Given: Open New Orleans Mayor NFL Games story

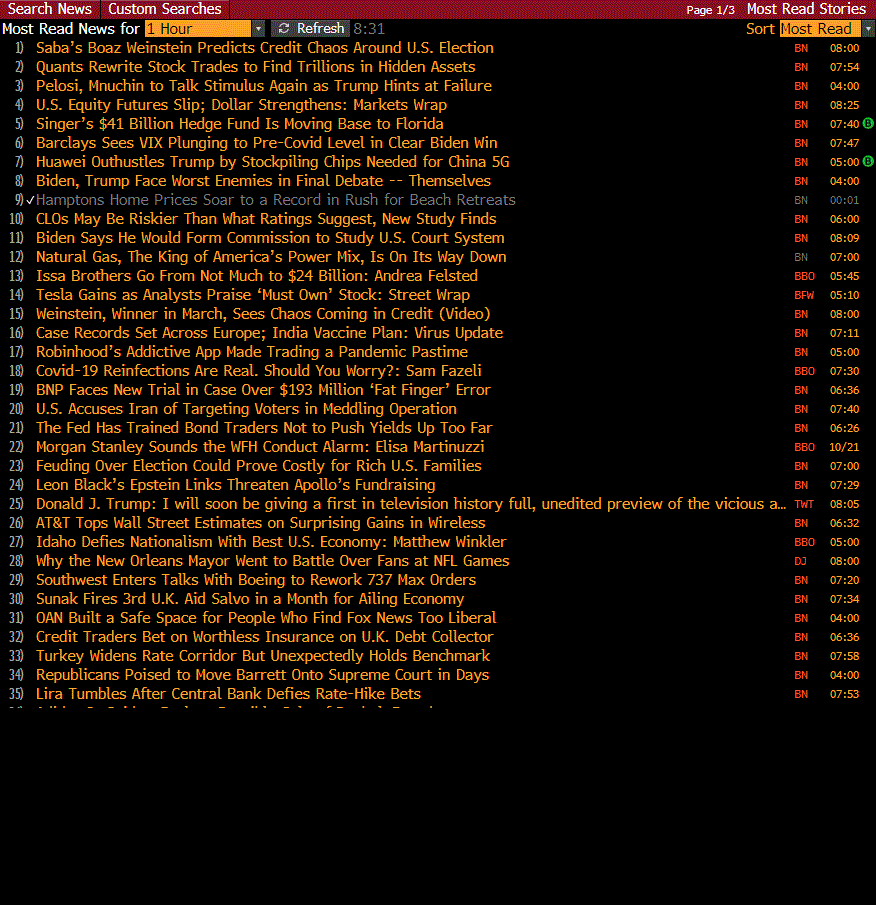Looking at the screenshot, I should pos(272,562).
